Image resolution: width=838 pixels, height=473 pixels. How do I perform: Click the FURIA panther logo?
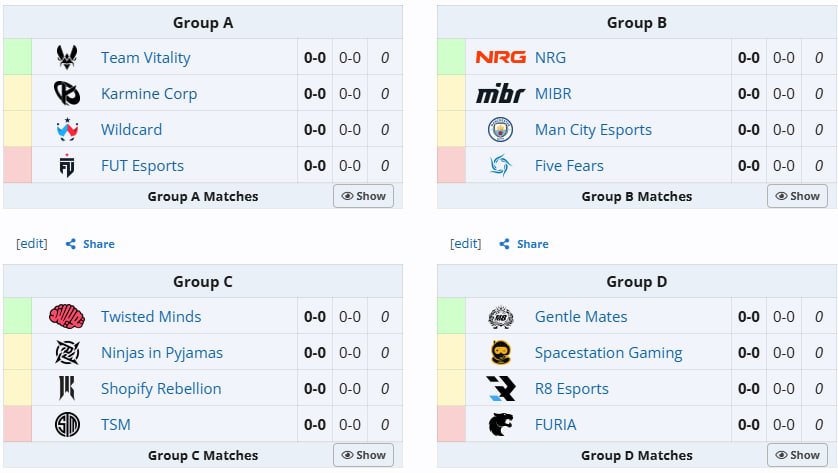[x=500, y=424]
